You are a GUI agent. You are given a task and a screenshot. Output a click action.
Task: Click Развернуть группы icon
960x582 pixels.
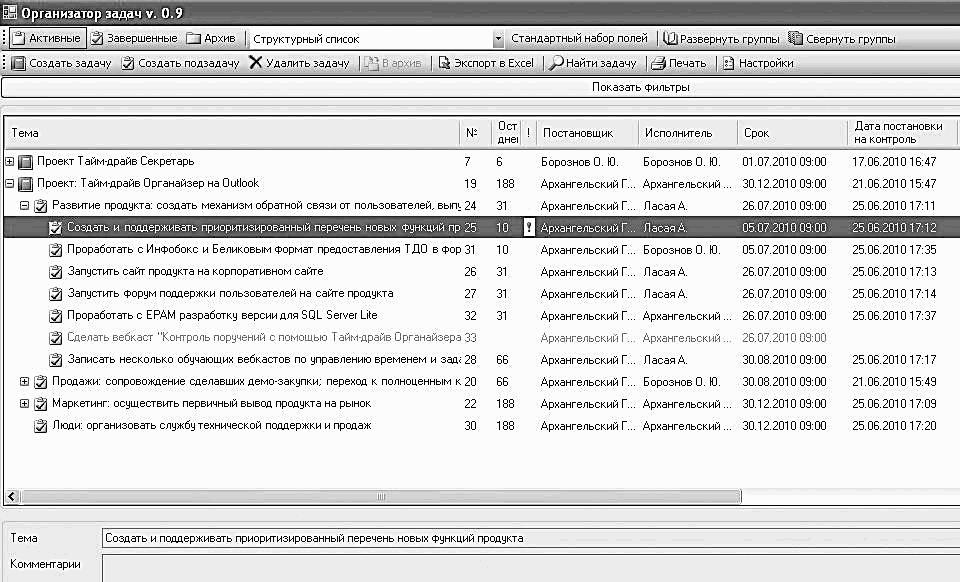670,39
